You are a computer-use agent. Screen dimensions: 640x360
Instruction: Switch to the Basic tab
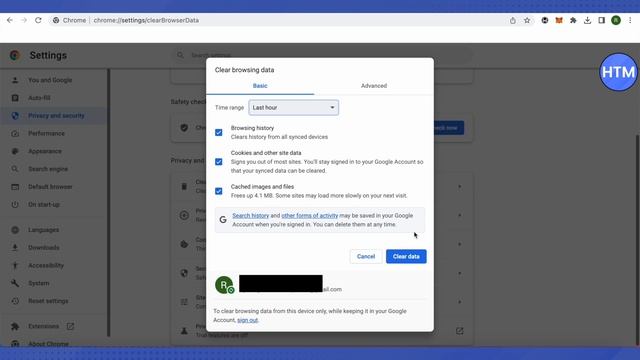tap(260, 86)
